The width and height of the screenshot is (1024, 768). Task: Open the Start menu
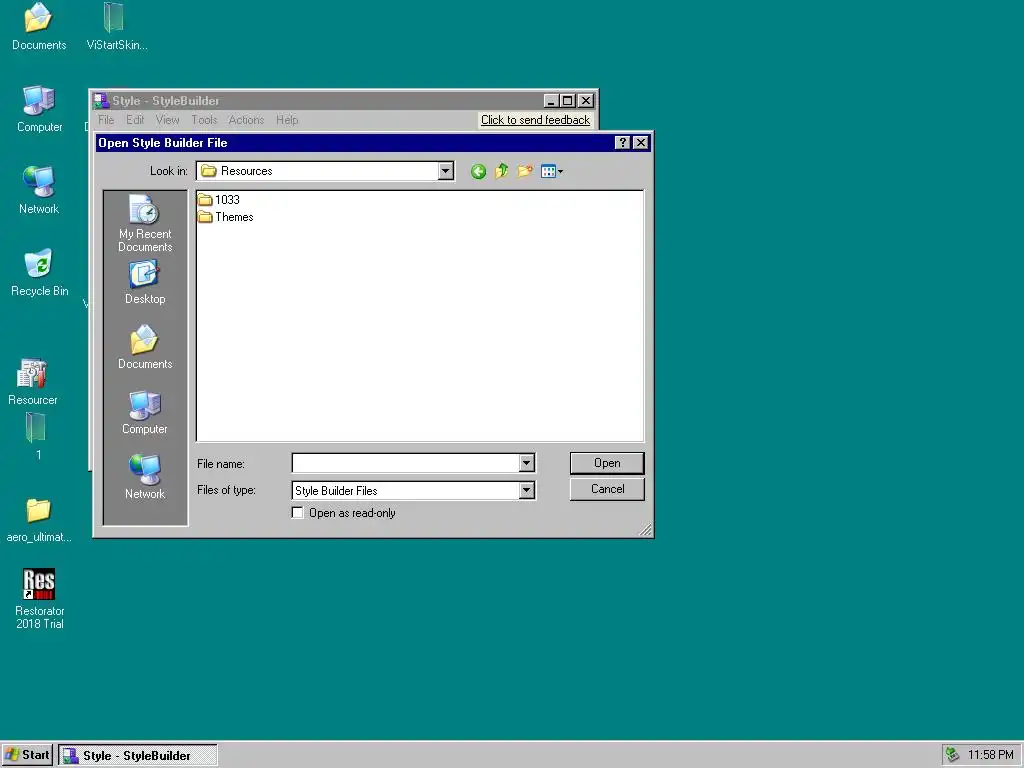tap(27, 755)
